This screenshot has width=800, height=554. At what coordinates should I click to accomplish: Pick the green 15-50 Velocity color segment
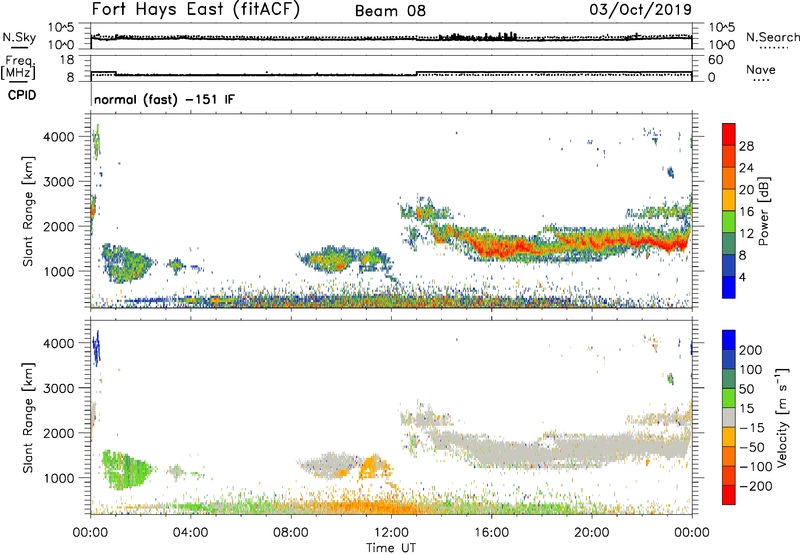(x=729, y=398)
